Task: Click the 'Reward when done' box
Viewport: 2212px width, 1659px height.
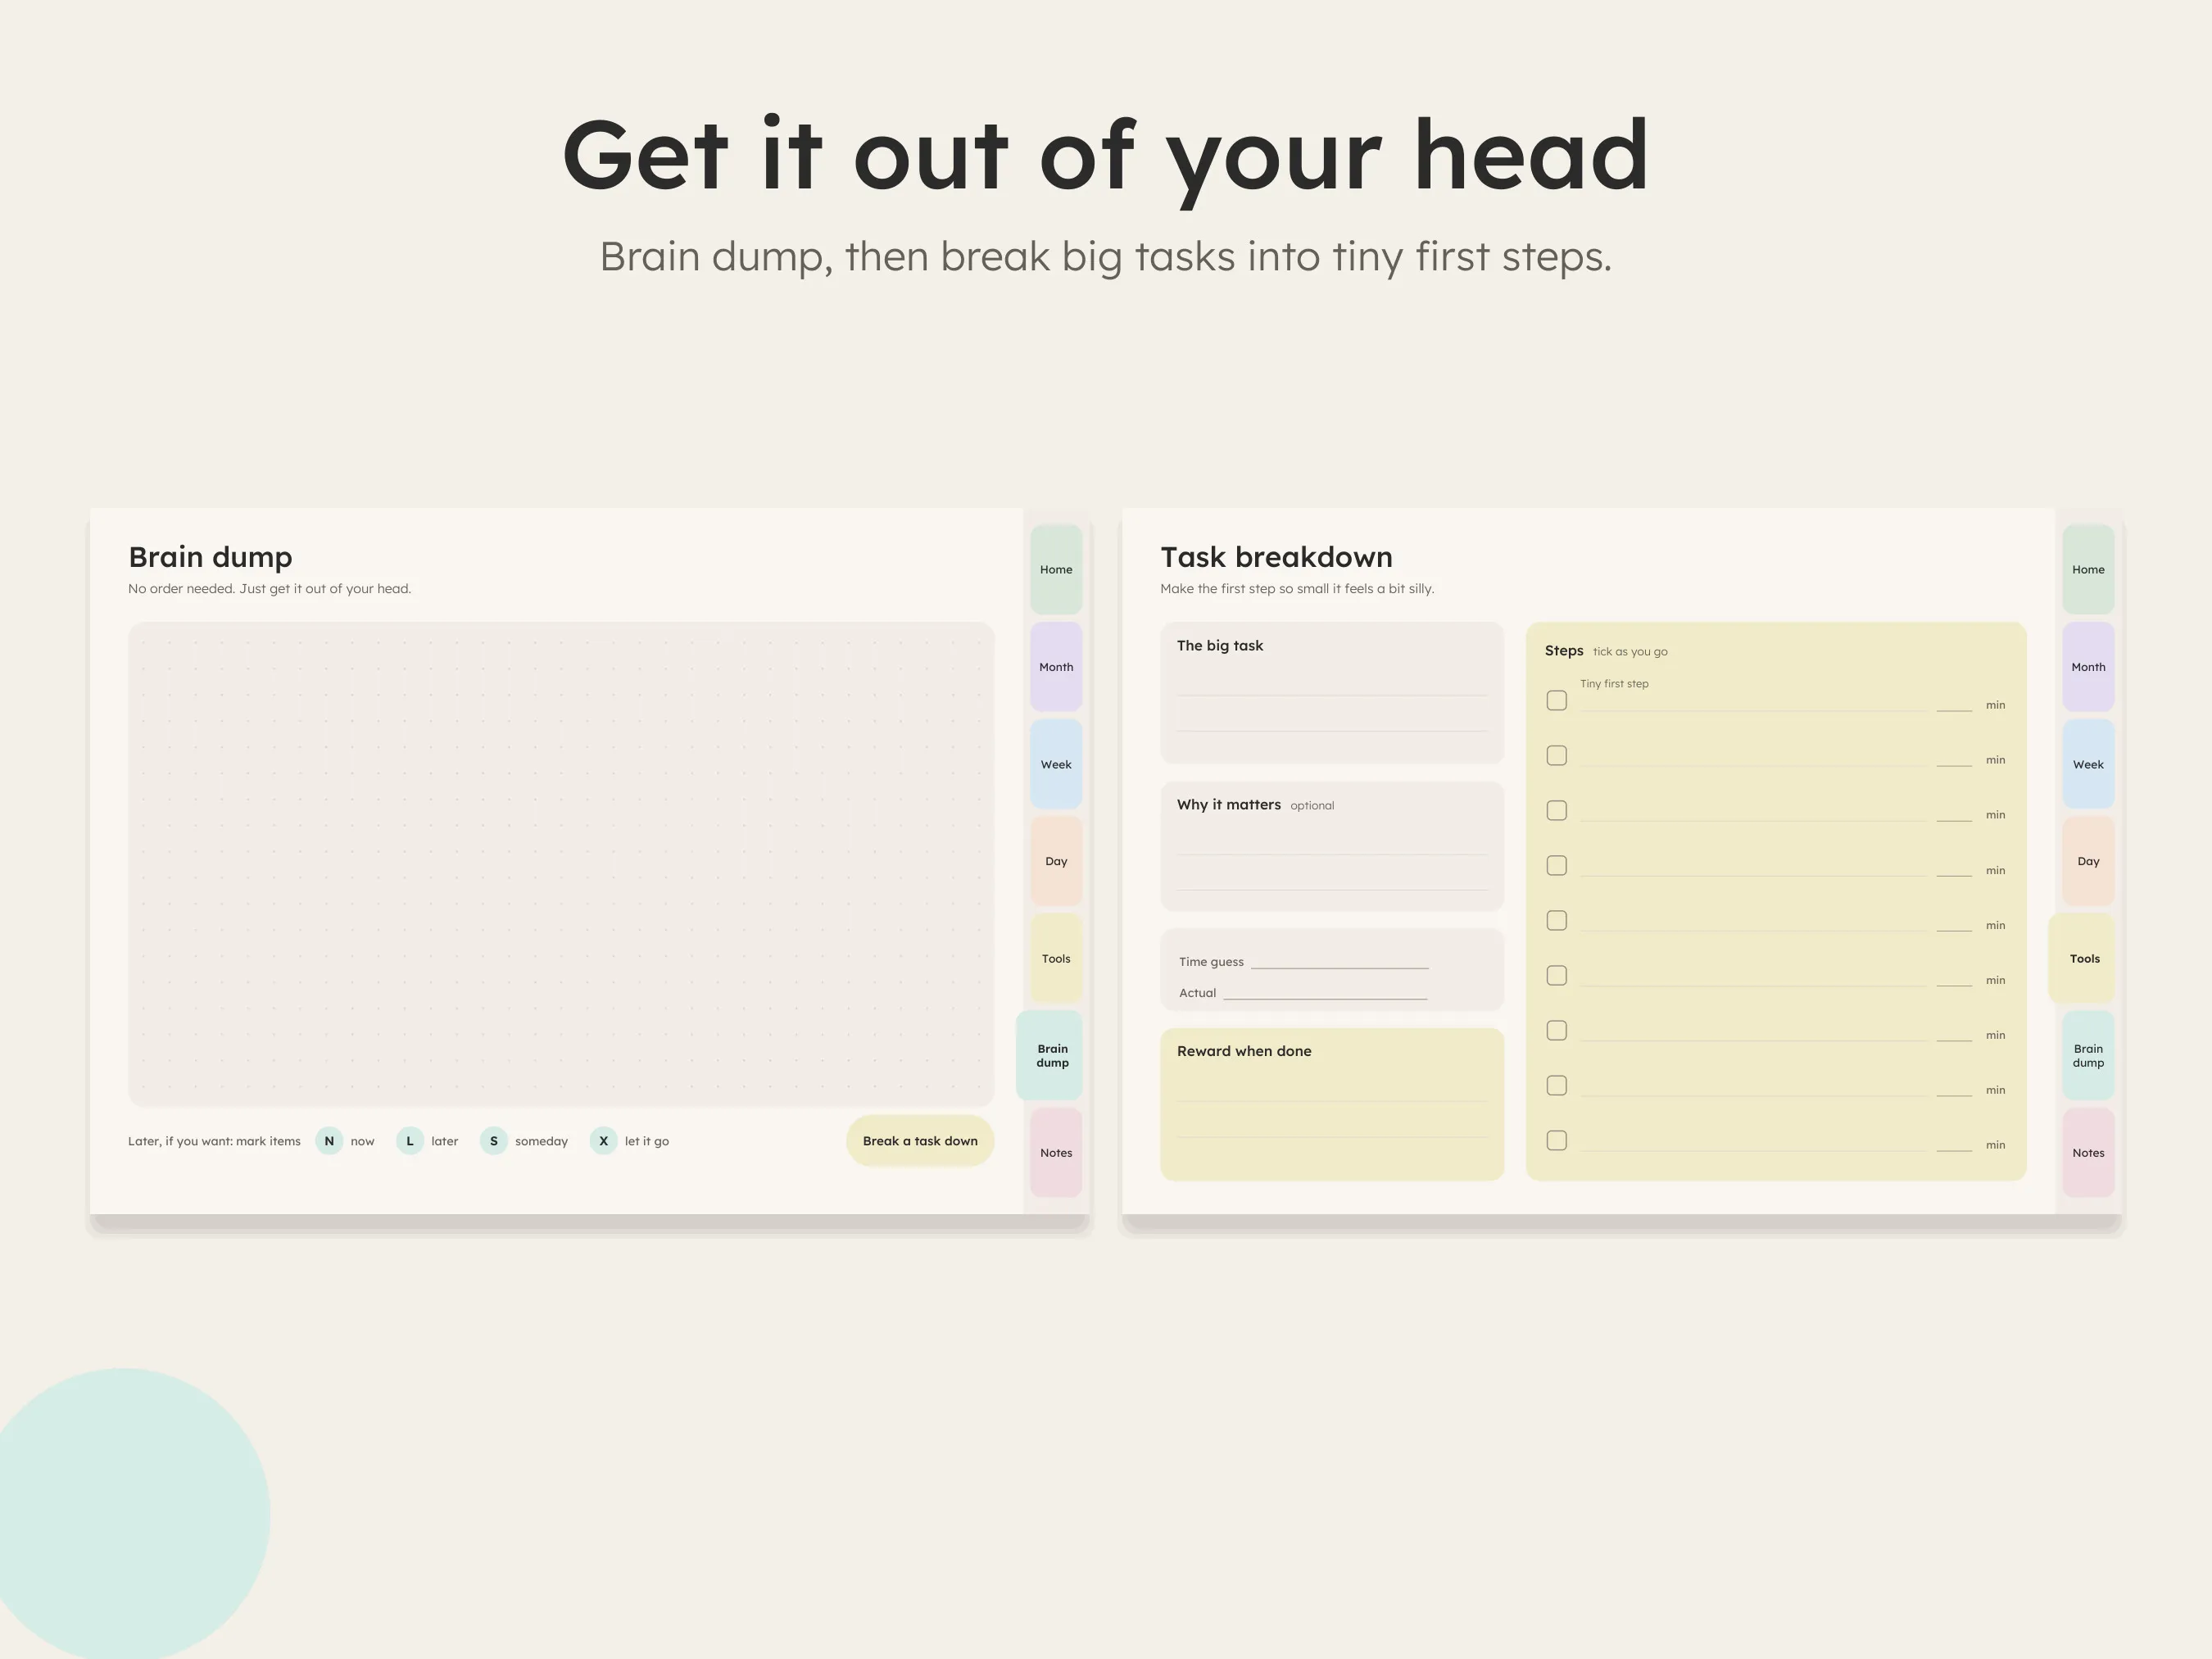Action: click(x=1332, y=1104)
